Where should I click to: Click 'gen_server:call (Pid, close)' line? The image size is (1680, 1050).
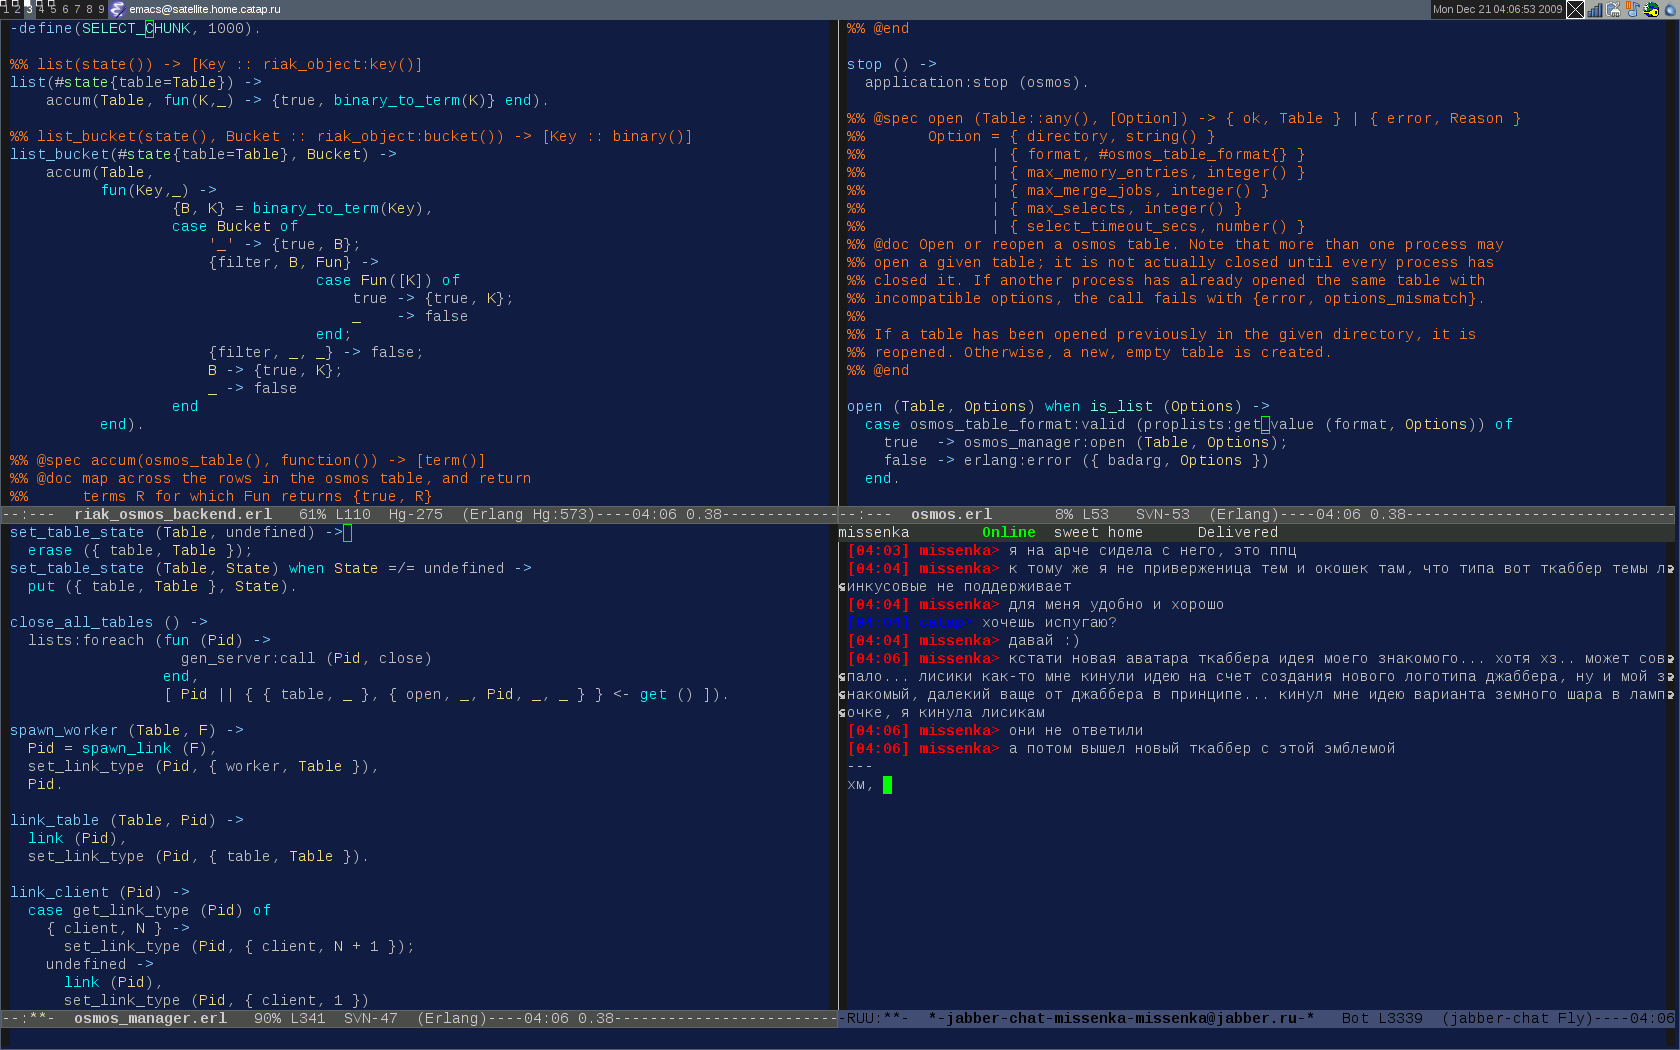(306, 658)
